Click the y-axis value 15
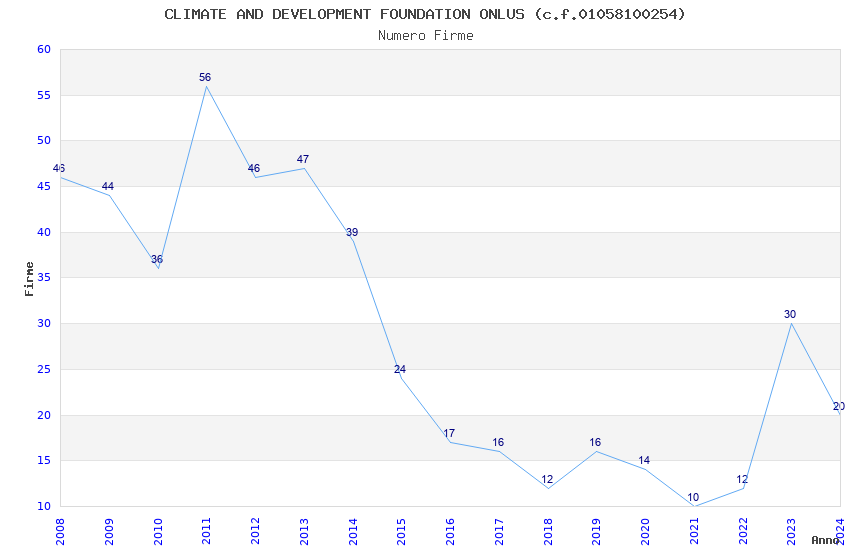The image size is (850, 550). pyautogui.click(x=44, y=461)
